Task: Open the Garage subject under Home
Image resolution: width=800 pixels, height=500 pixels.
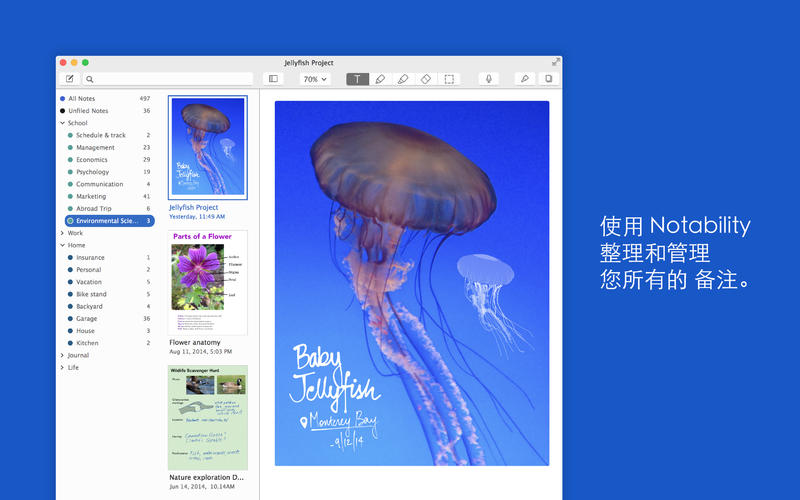Action: coord(87,318)
